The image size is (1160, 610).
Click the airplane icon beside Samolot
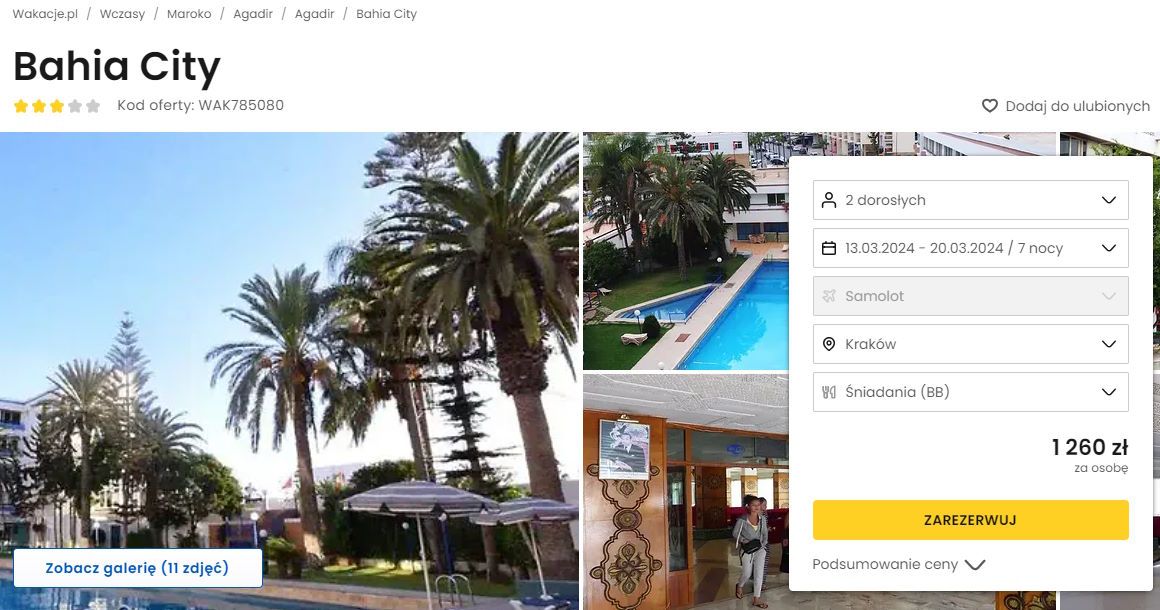[x=829, y=296]
